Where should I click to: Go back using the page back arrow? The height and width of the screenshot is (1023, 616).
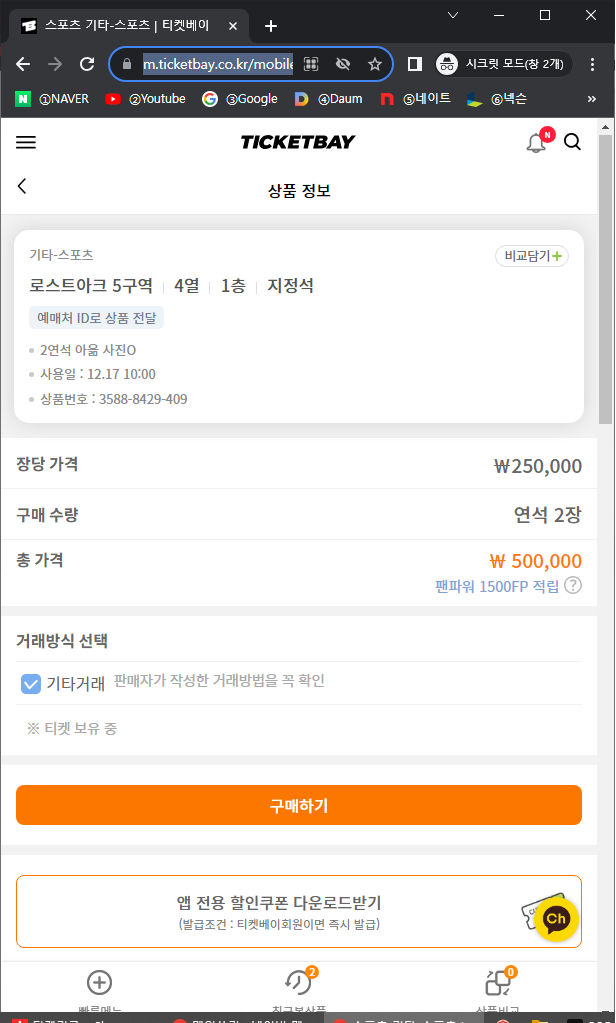click(x=22, y=186)
